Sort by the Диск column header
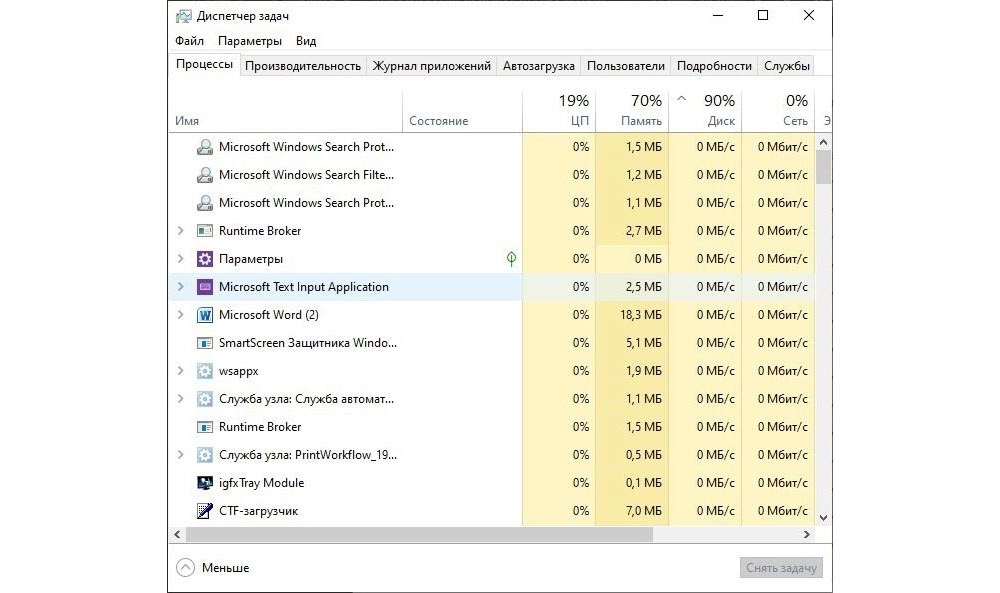The height and width of the screenshot is (593, 1000). 705,112
